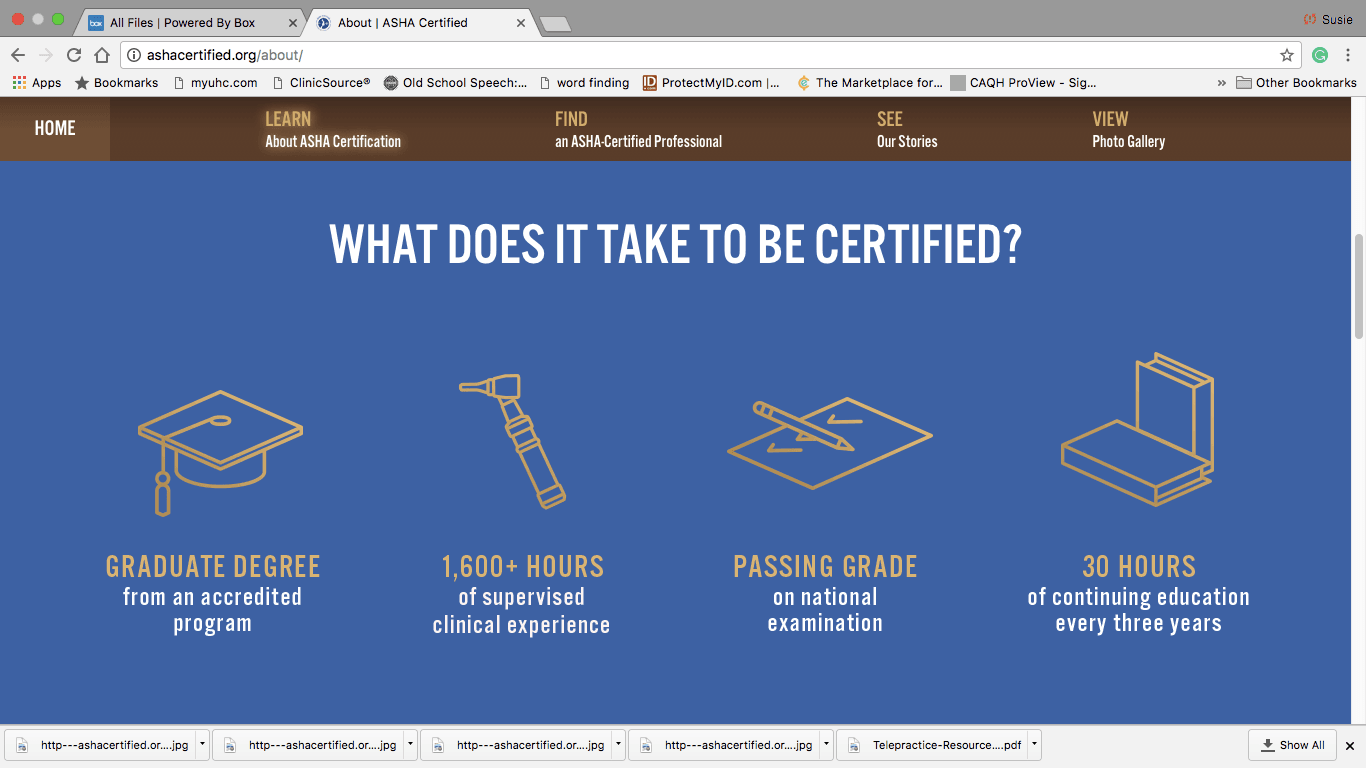Open the Bookmarks star folder

(x=116, y=83)
